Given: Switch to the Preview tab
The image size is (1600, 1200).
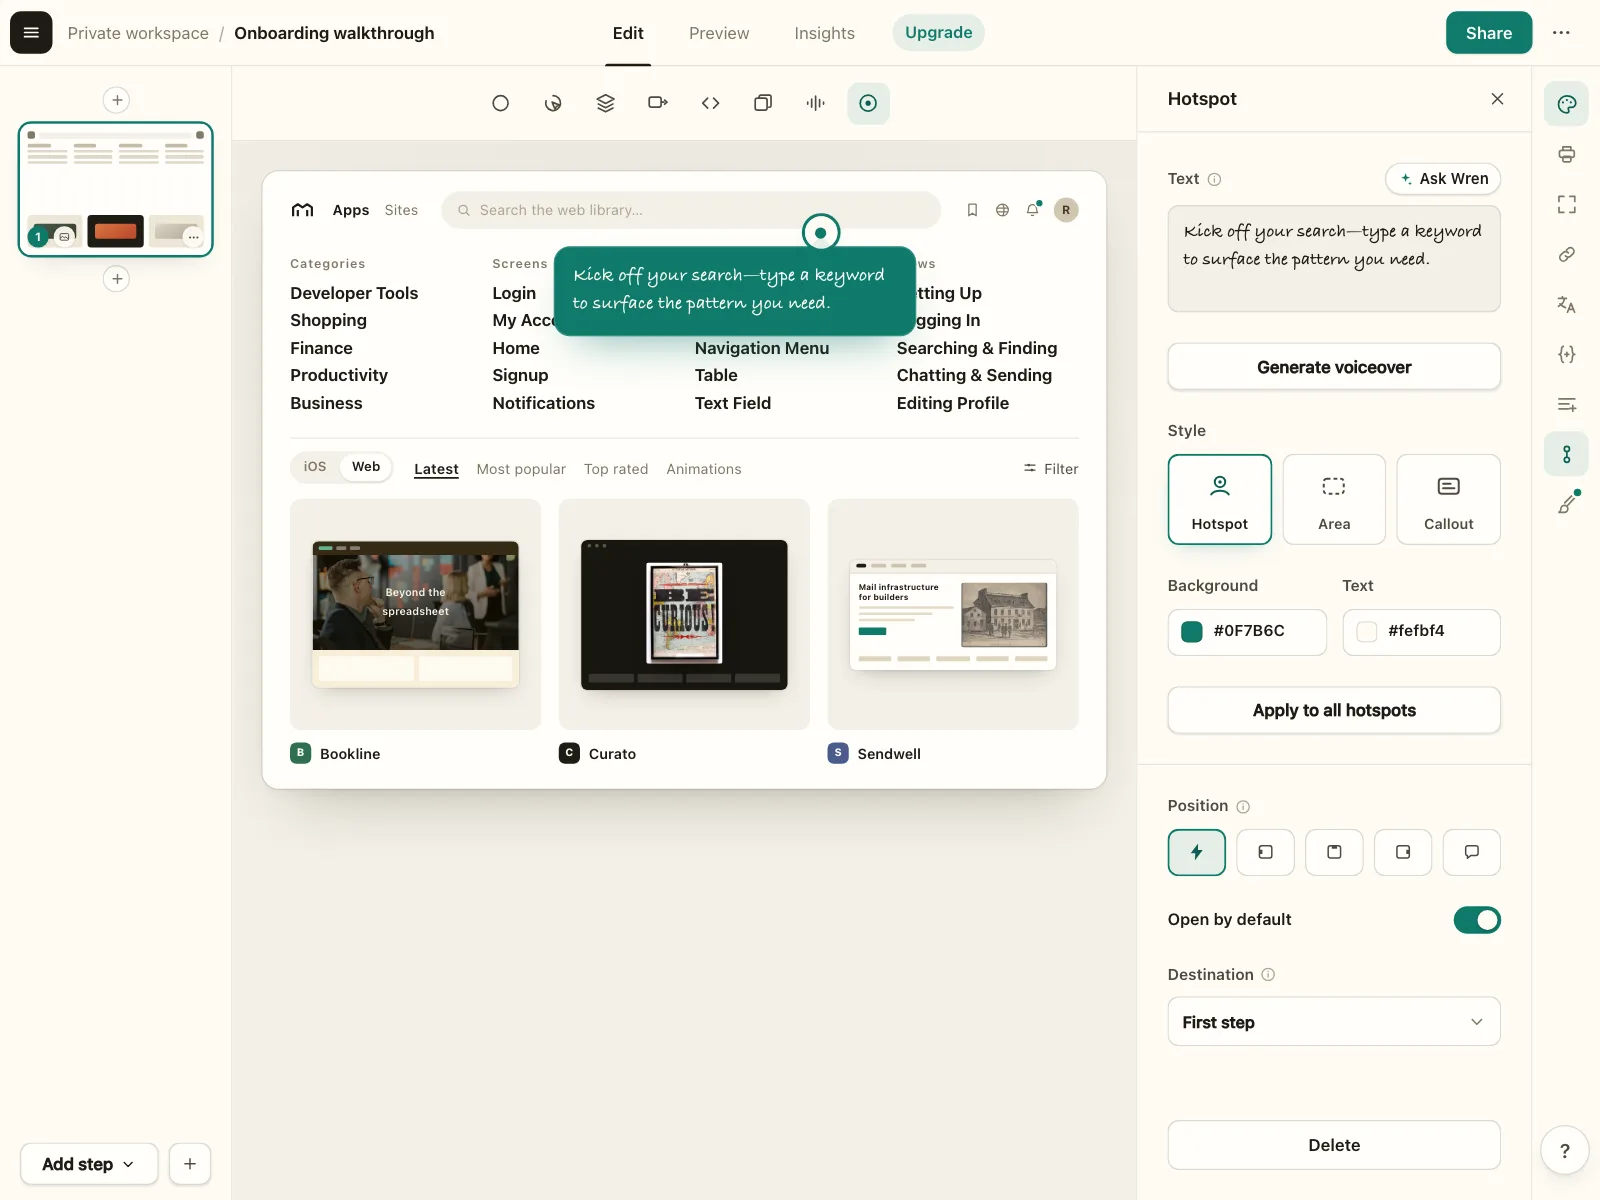Looking at the screenshot, I should coord(719,33).
